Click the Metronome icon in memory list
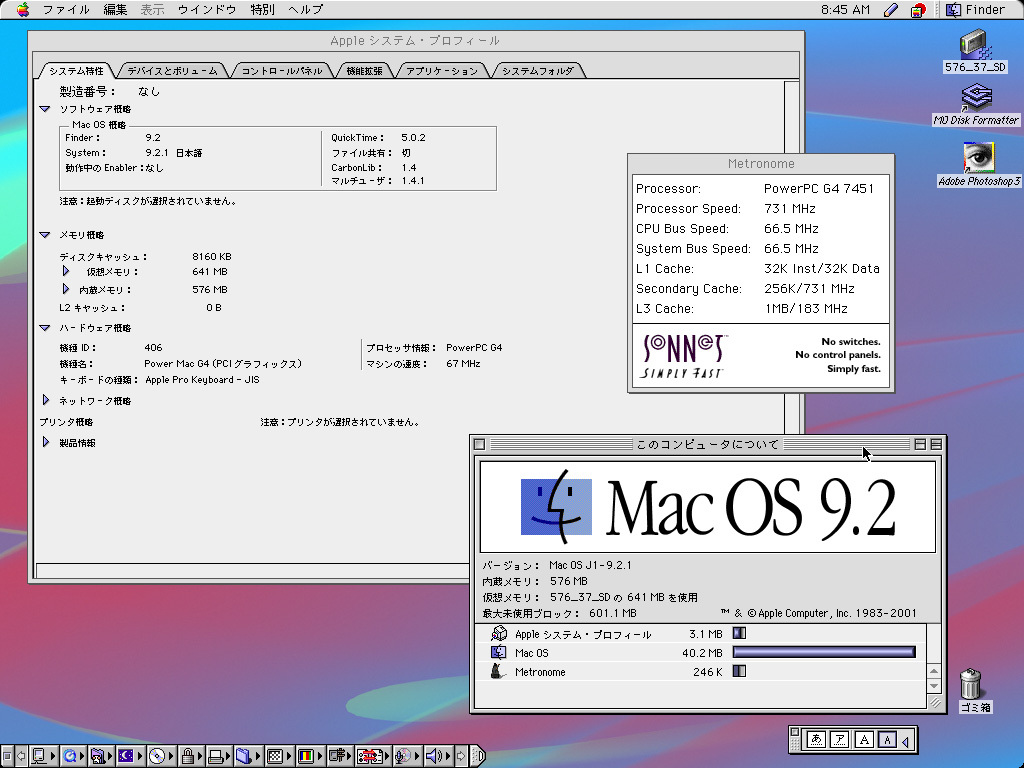Image resolution: width=1024 pixels, height=768 pixels. tap(498, 671)
